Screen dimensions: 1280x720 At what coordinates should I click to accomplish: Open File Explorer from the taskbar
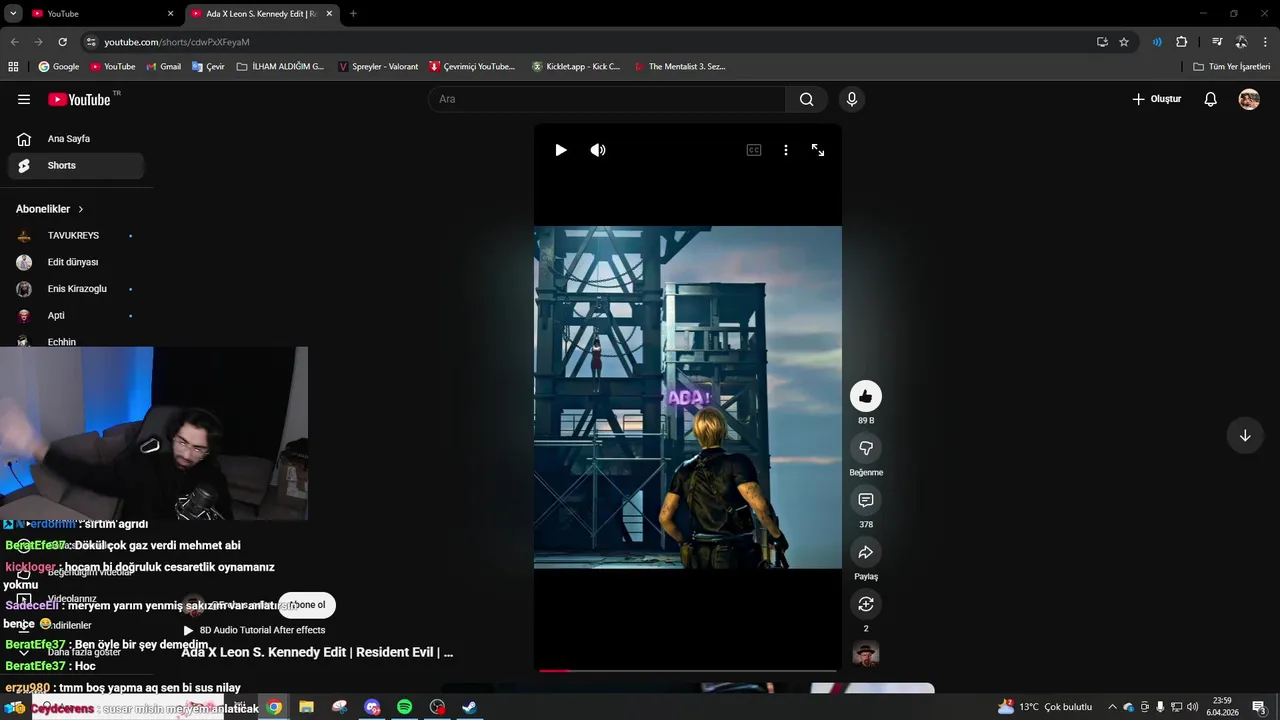point(307,707)
